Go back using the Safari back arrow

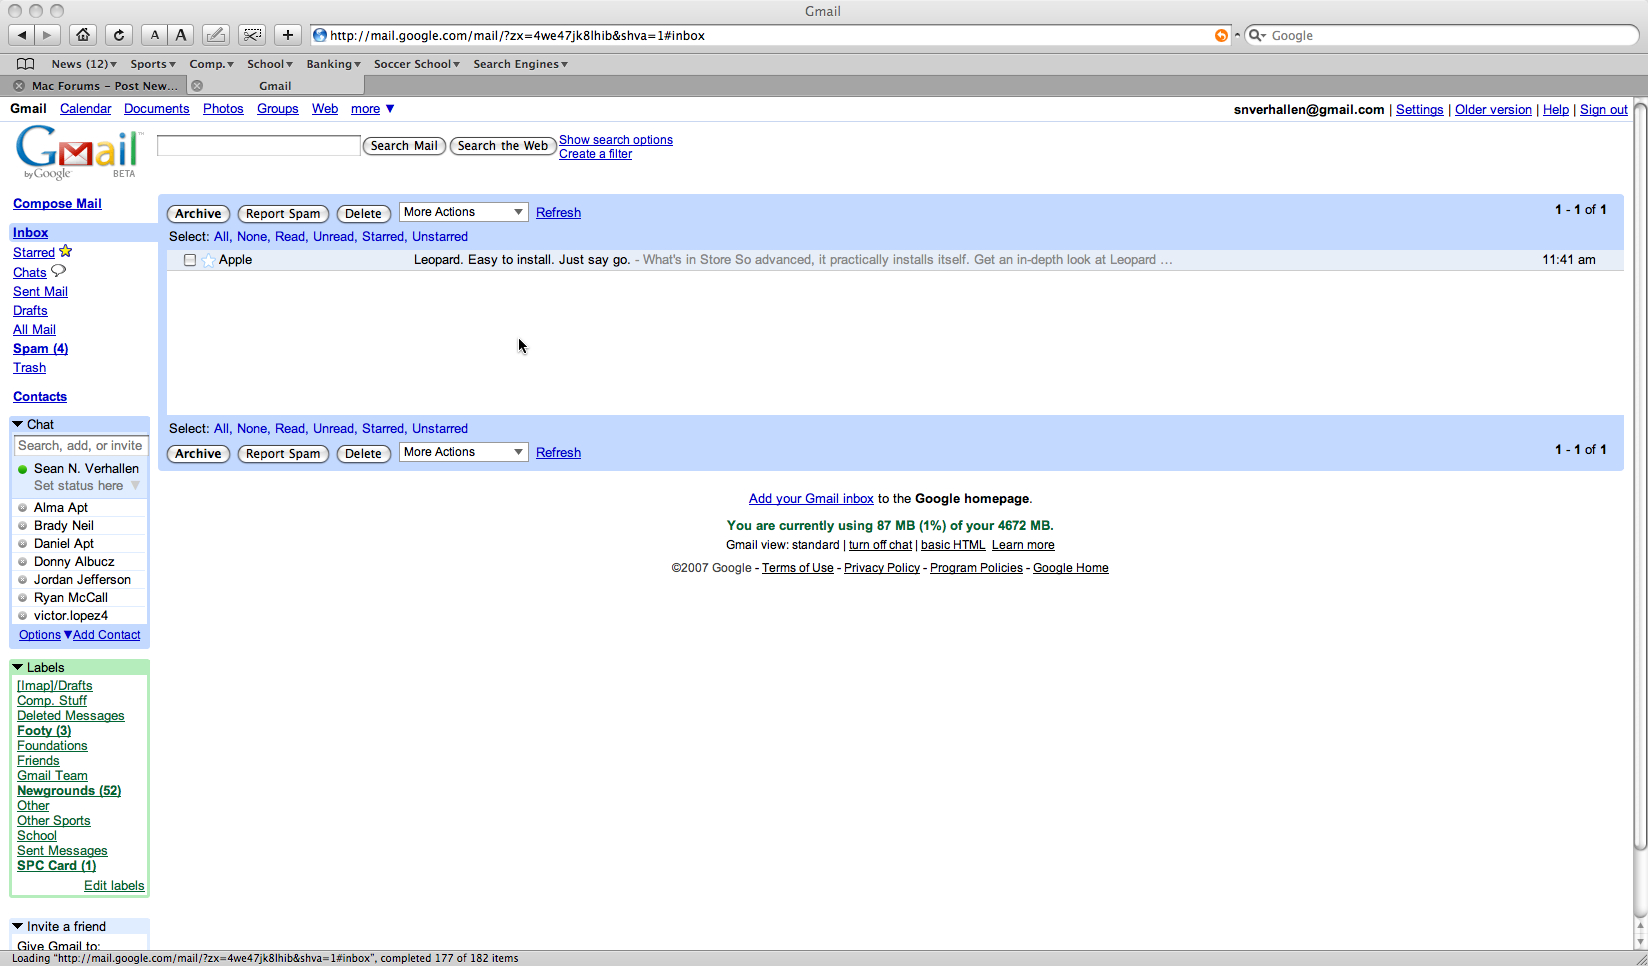tap(22, 35)
